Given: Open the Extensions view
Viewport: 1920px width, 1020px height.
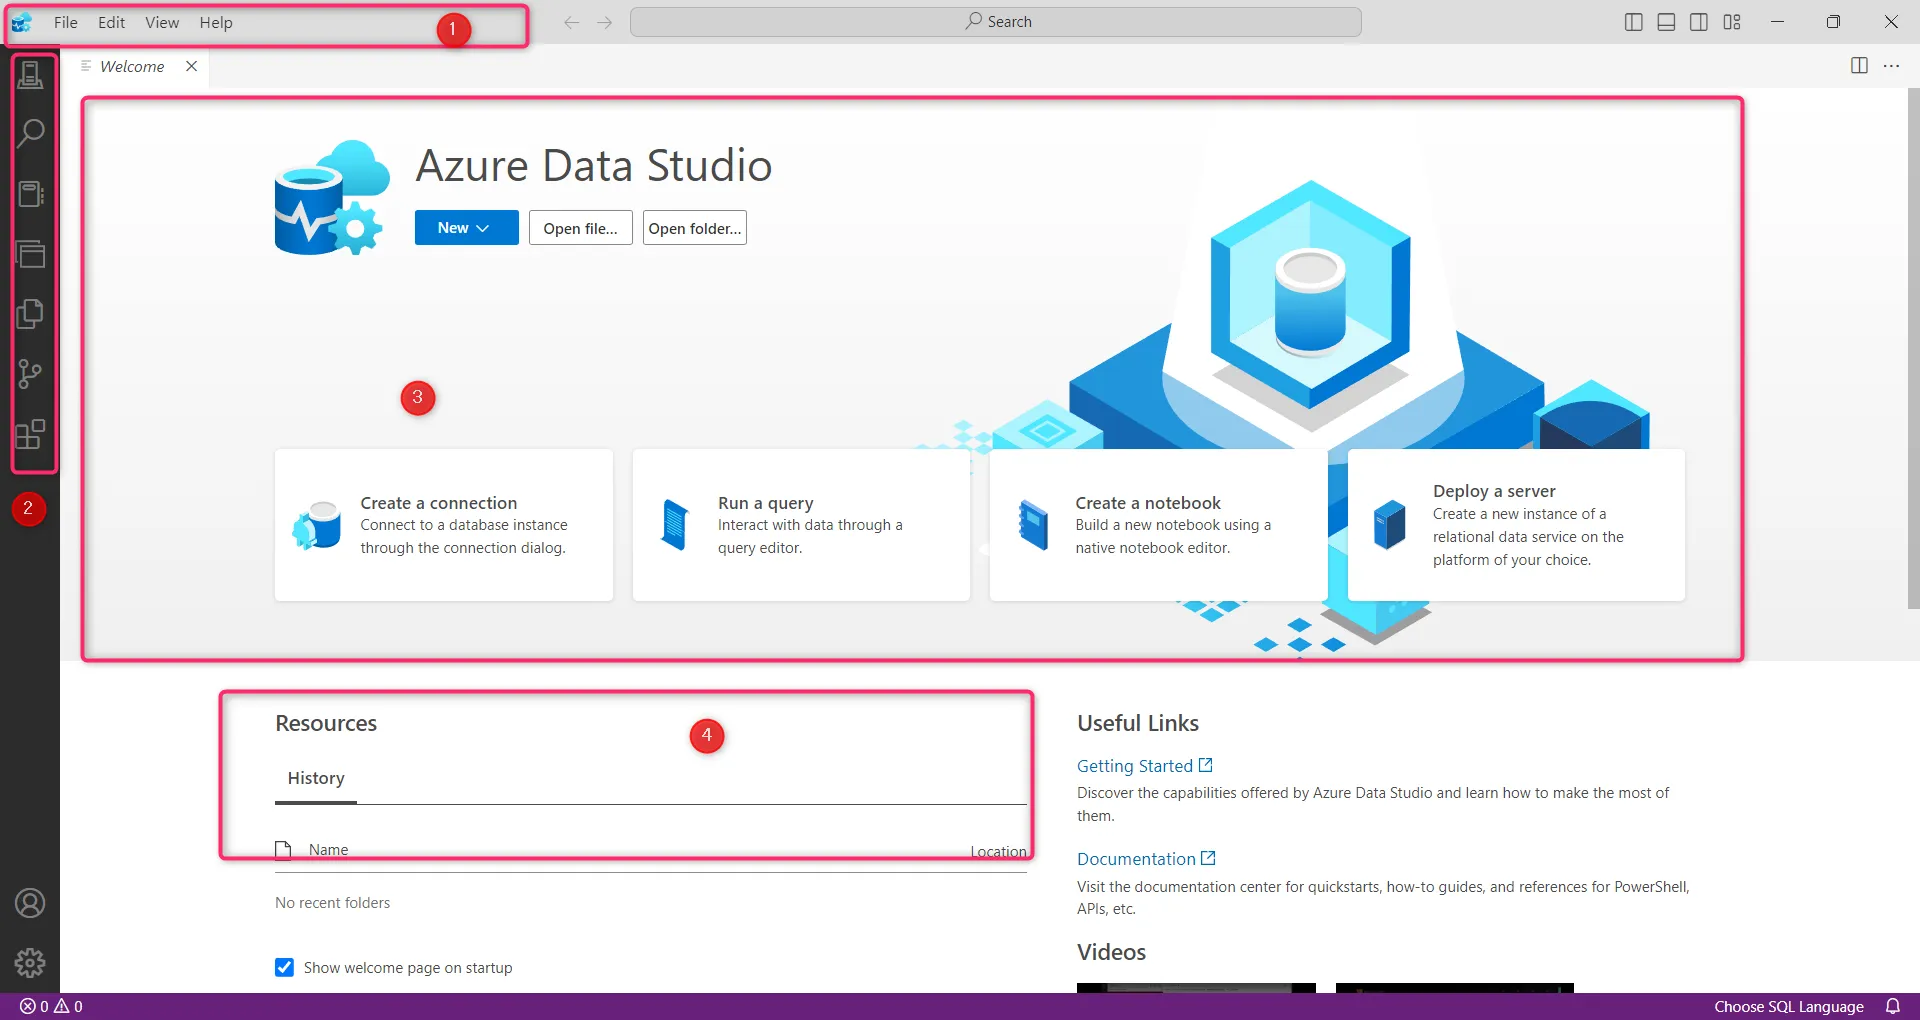Looking at the screenshot, I should [x=30, y=434].
